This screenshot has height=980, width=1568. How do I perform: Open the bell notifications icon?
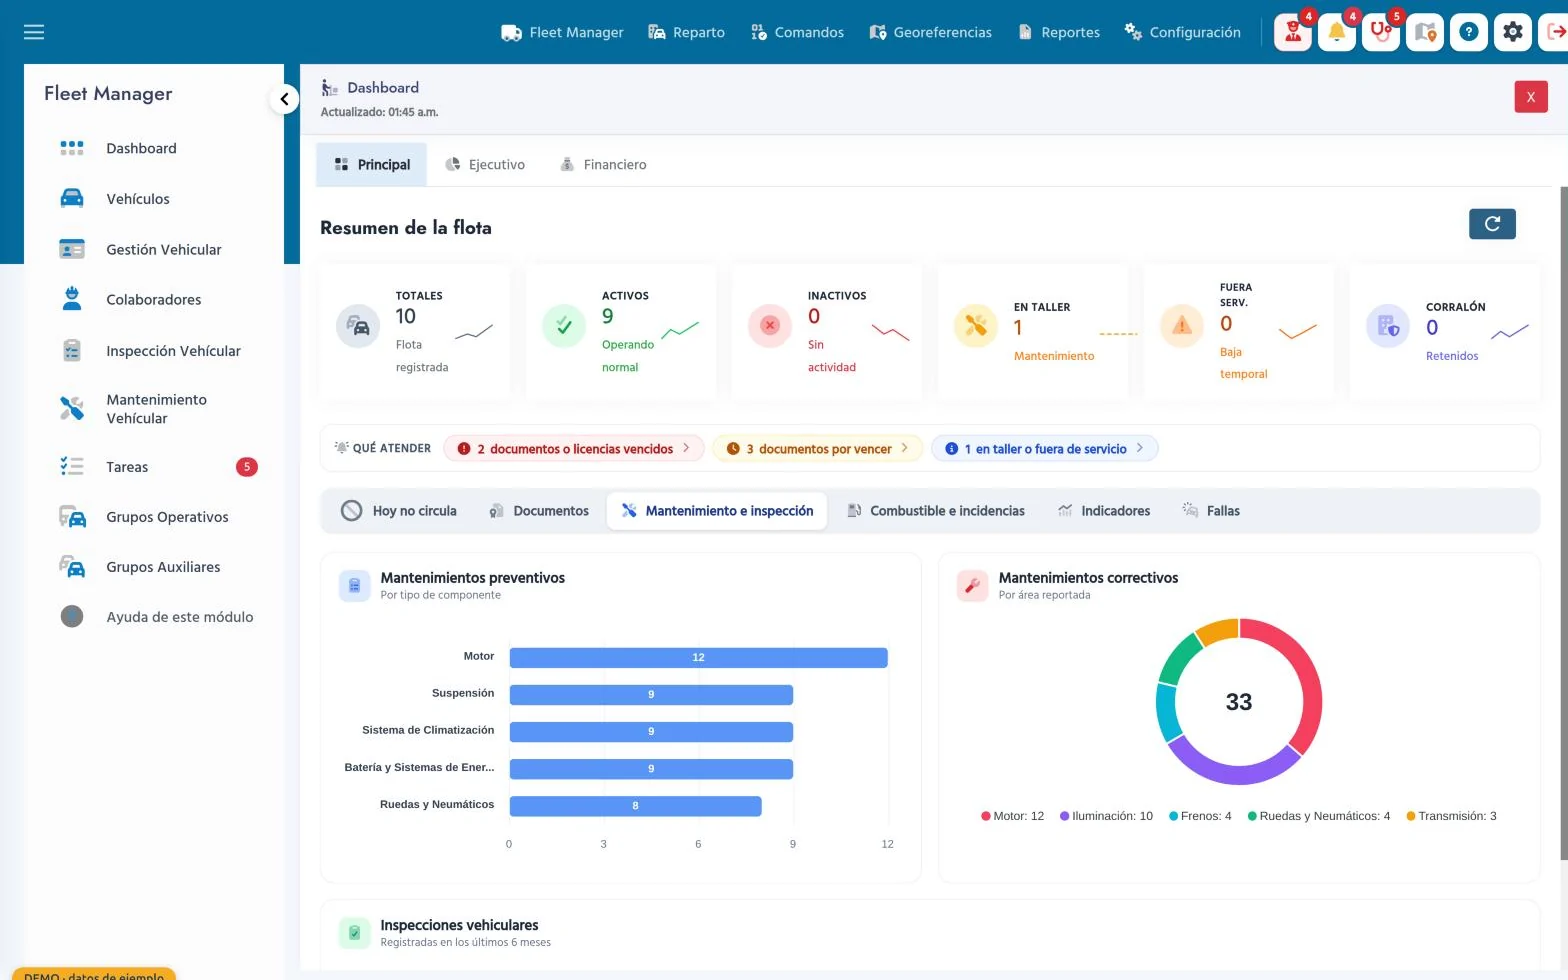point(1337,32)
